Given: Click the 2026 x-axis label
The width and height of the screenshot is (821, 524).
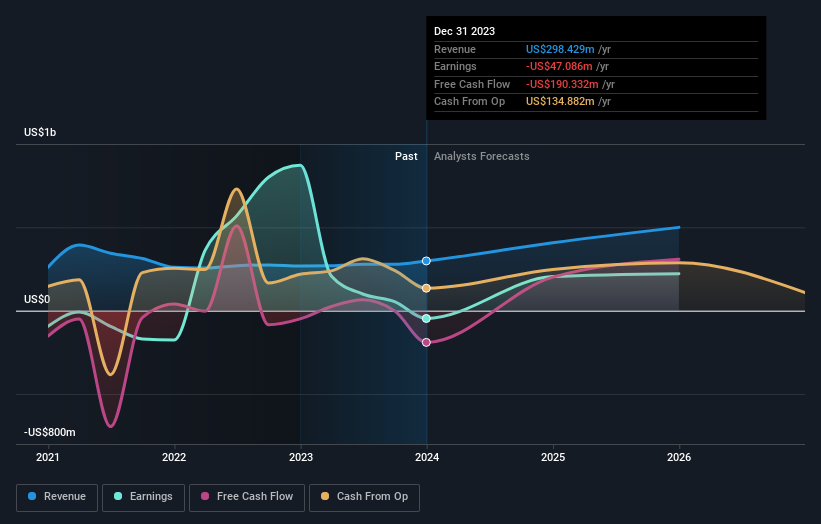Looking at the screenshot, I should pos(679,457).
